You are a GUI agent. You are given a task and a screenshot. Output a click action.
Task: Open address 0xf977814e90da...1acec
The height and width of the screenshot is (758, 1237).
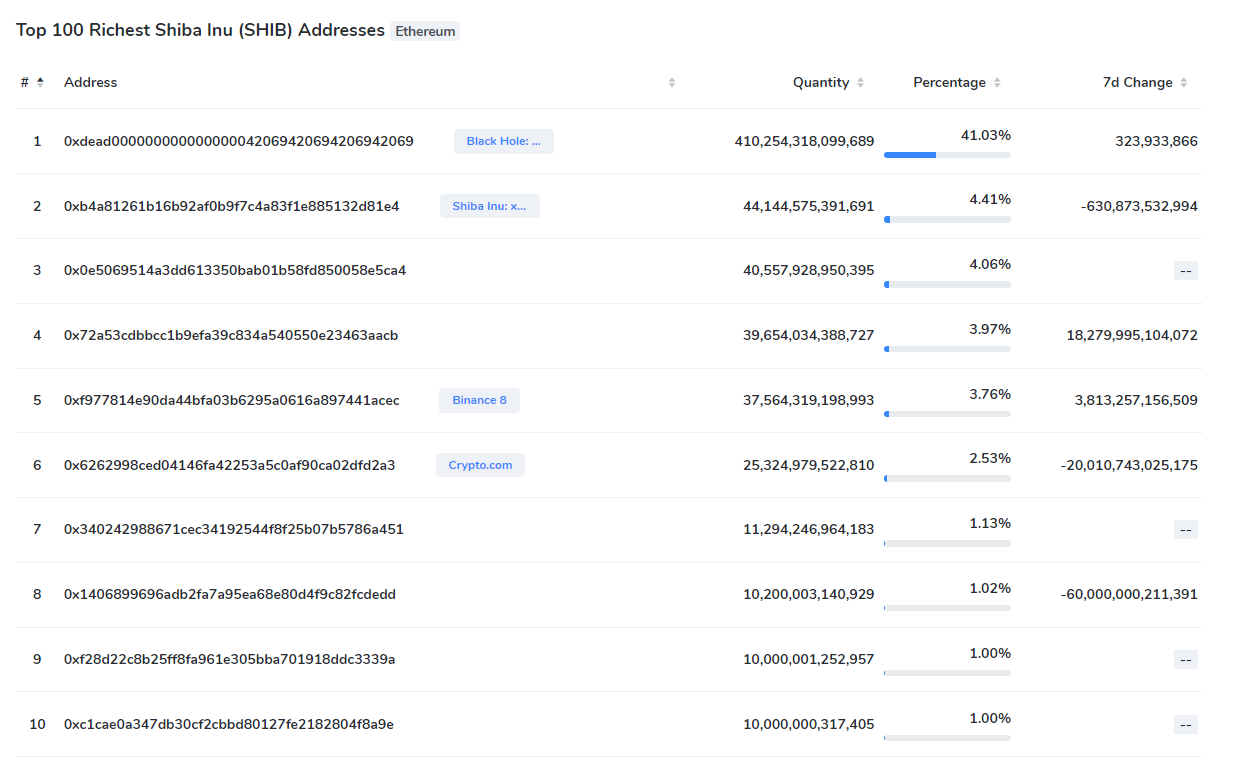[x=232, y=400]
